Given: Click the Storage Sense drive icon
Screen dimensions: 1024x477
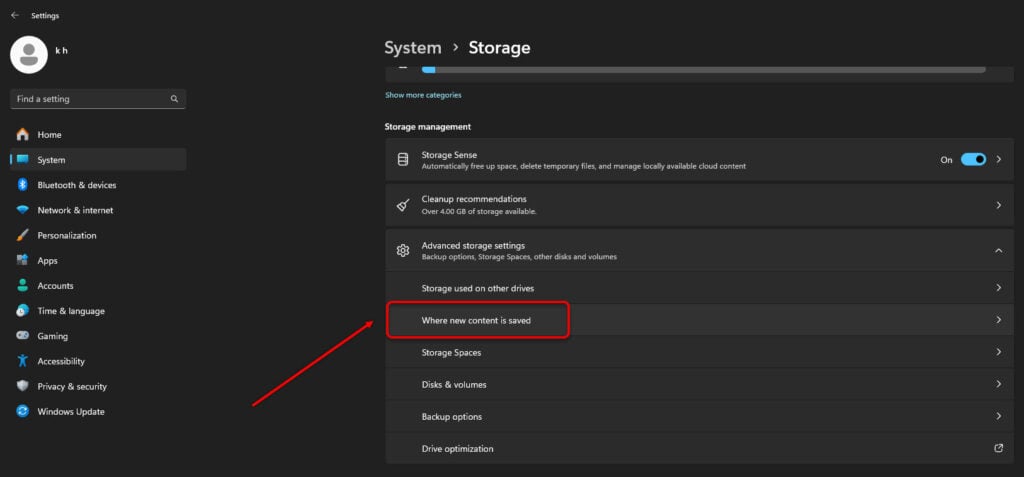Looking at the screenshot, I should [403, 159].
